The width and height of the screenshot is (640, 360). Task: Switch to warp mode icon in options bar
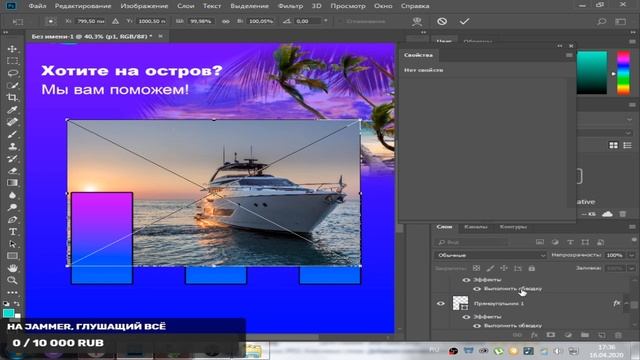417,21
